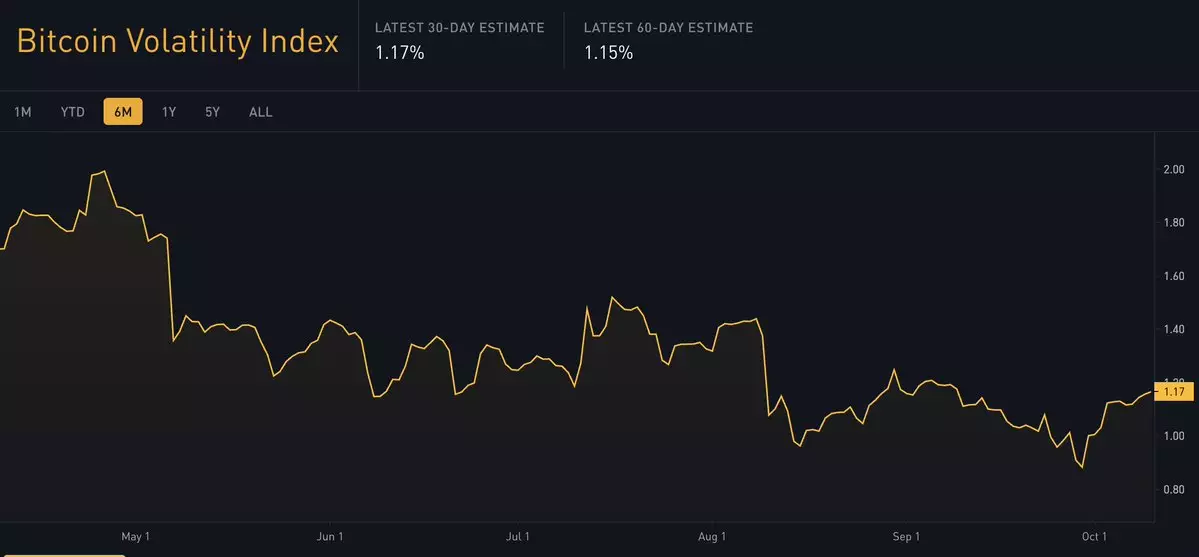Click the Jul 1 date axis label
The image size is (1199, 557).
[x=518, y=537]
